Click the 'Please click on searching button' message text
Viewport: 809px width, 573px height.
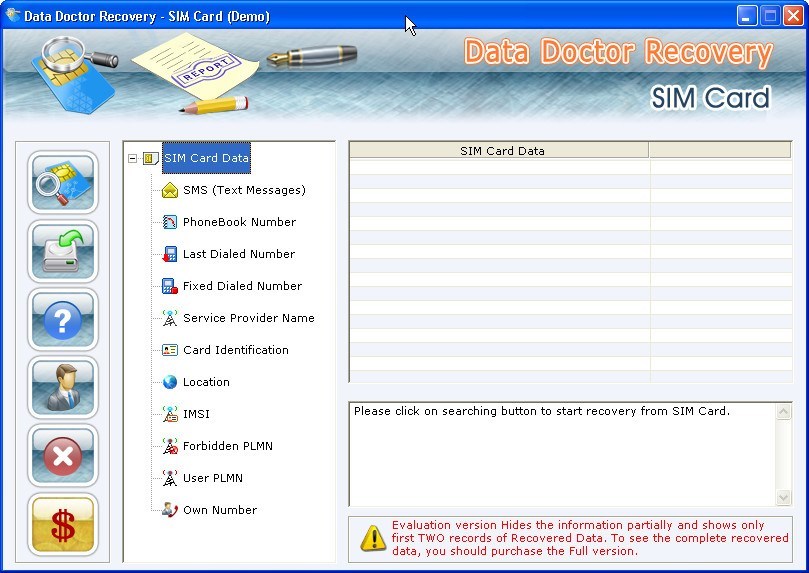542,411
